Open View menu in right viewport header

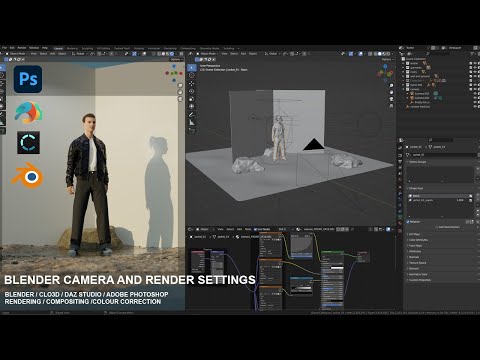224,54
